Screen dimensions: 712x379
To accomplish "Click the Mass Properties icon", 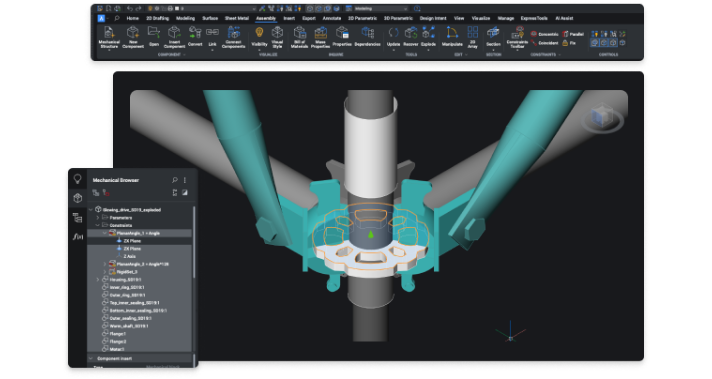I will (x=321, y=33).
